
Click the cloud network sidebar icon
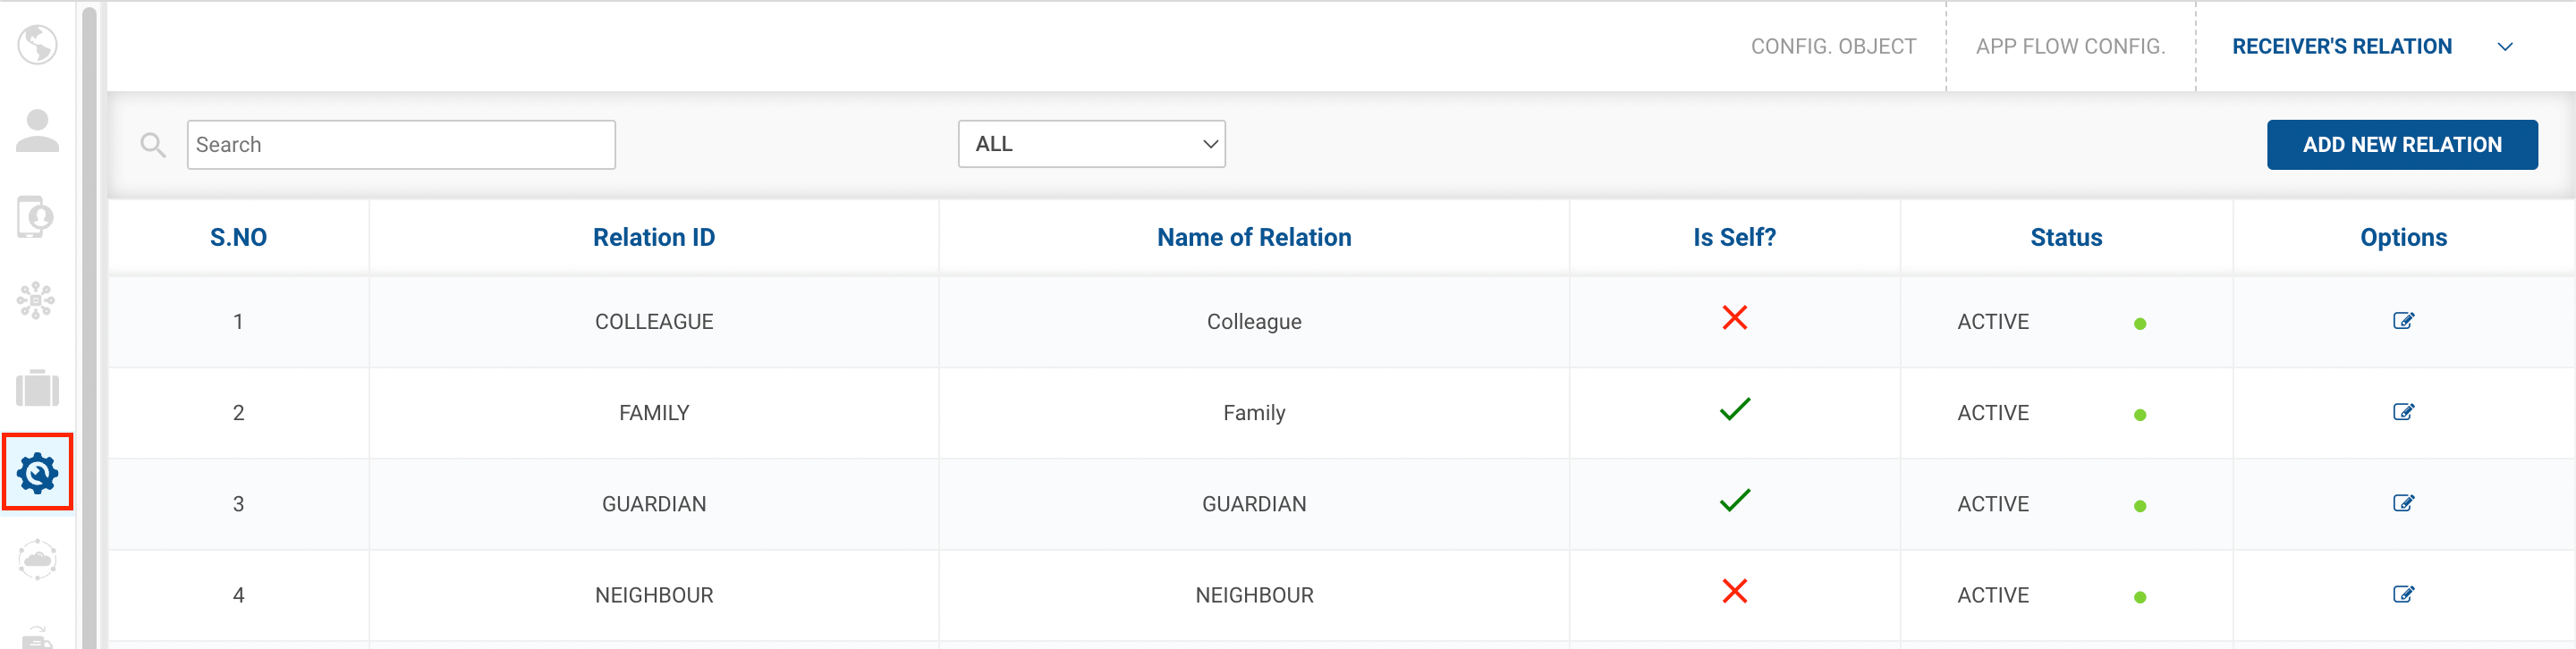(37, 559)
